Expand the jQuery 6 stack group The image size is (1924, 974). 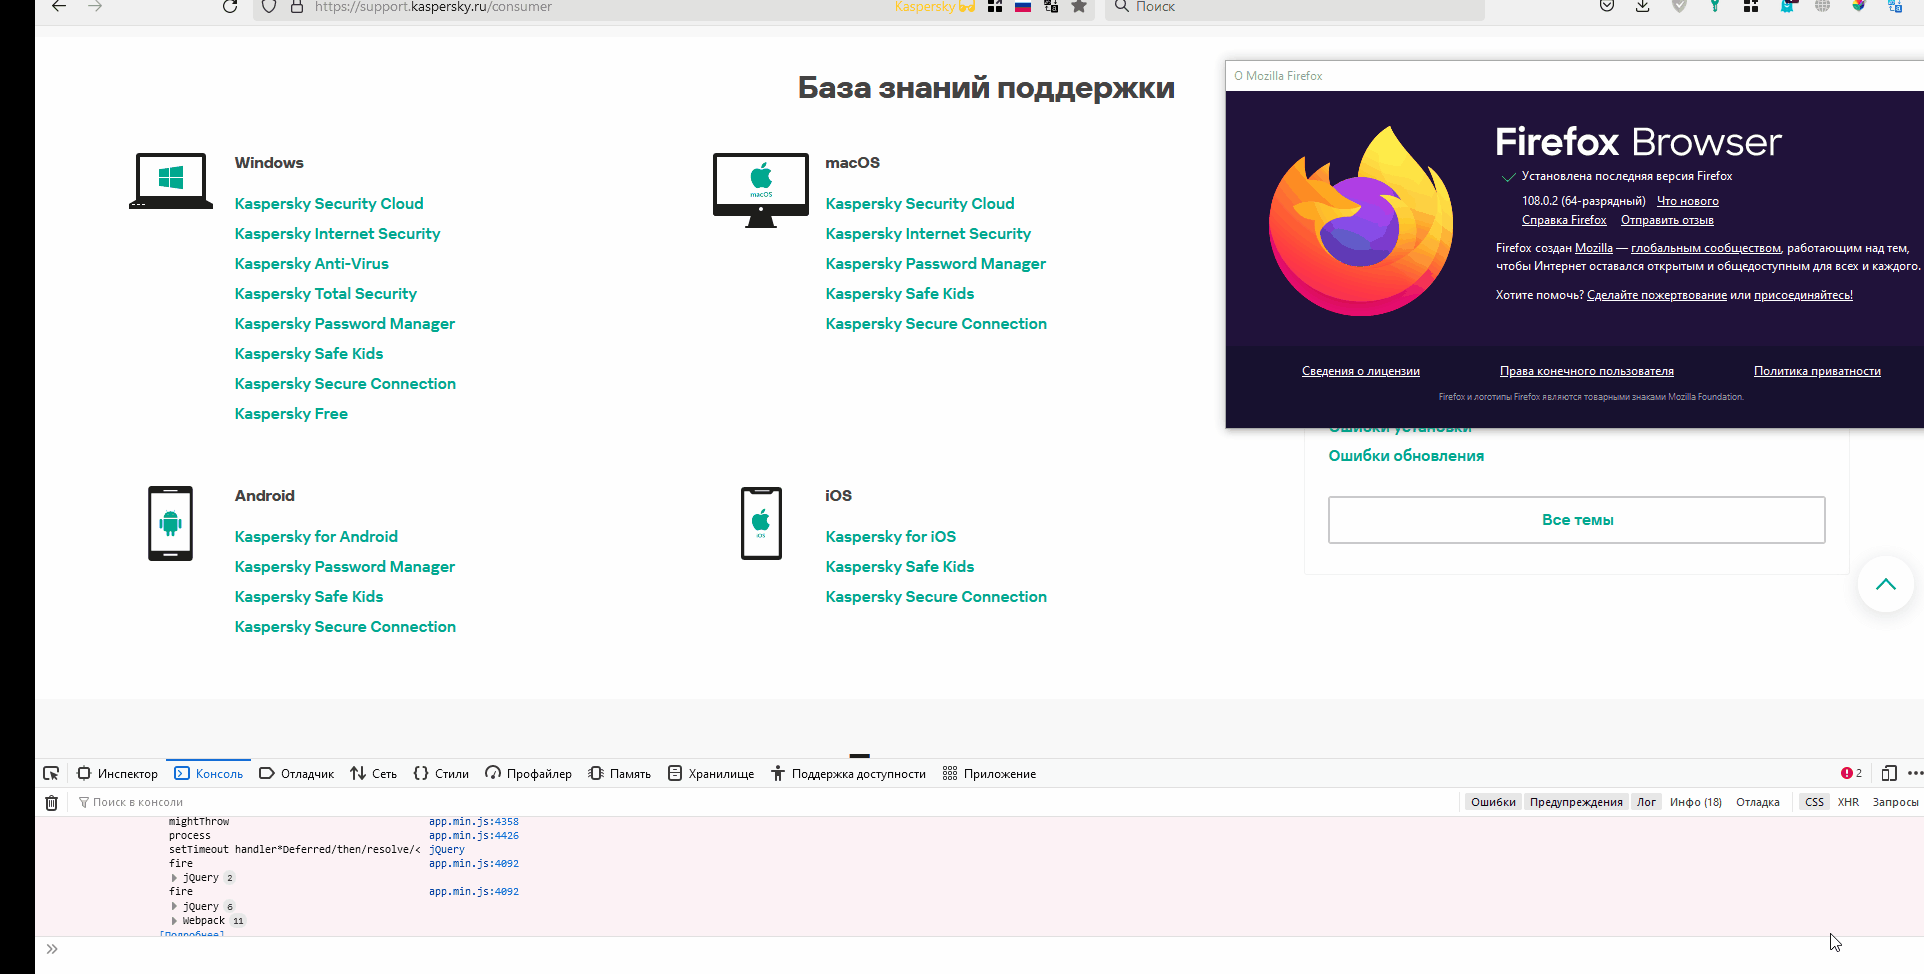click(x=174, y=907)
